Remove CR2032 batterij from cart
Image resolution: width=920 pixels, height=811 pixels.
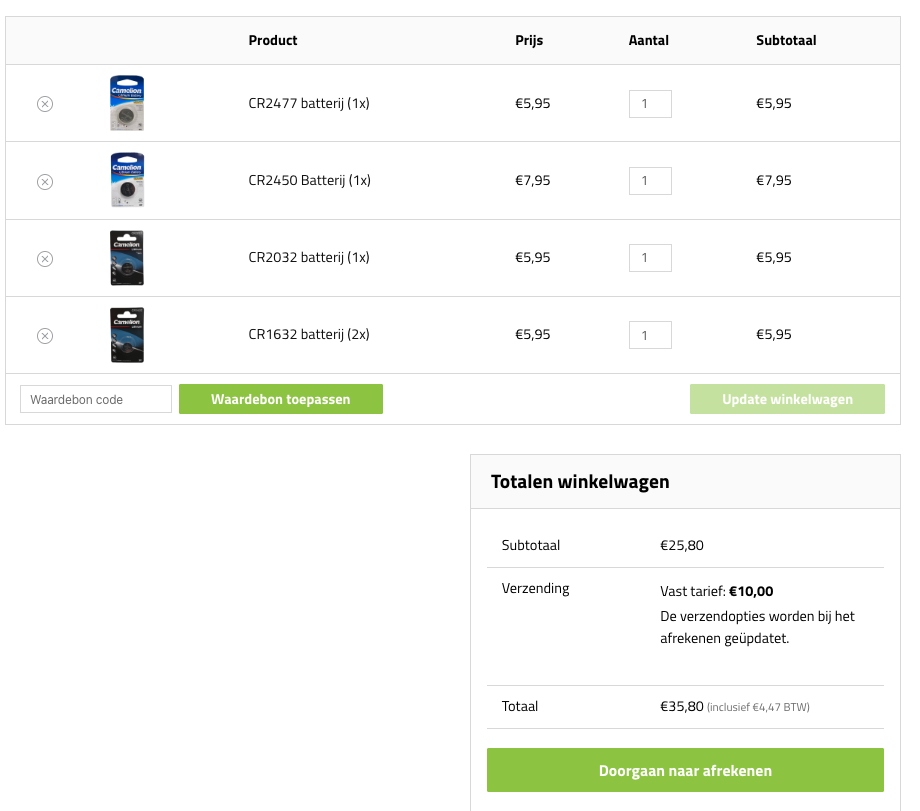(45, 259)
